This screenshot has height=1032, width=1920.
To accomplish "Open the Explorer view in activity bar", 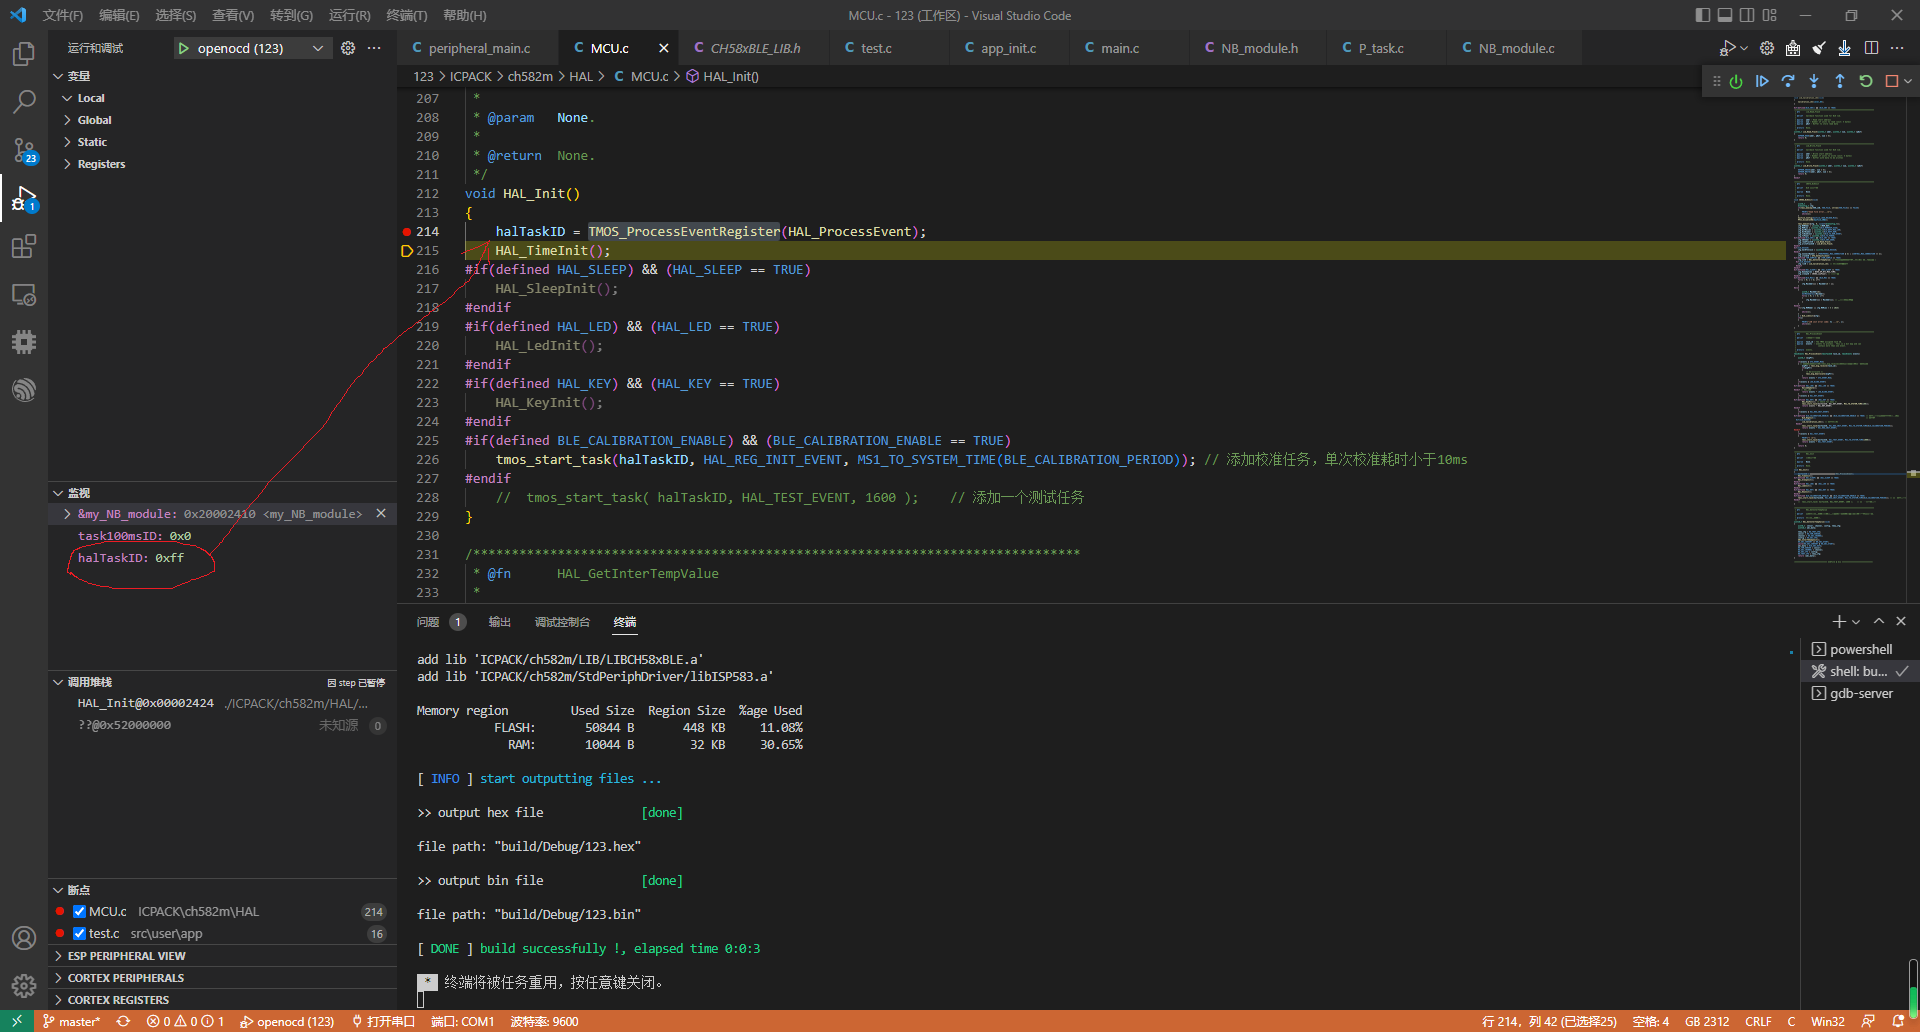I will pyautogui.click(x=24, y=53).
